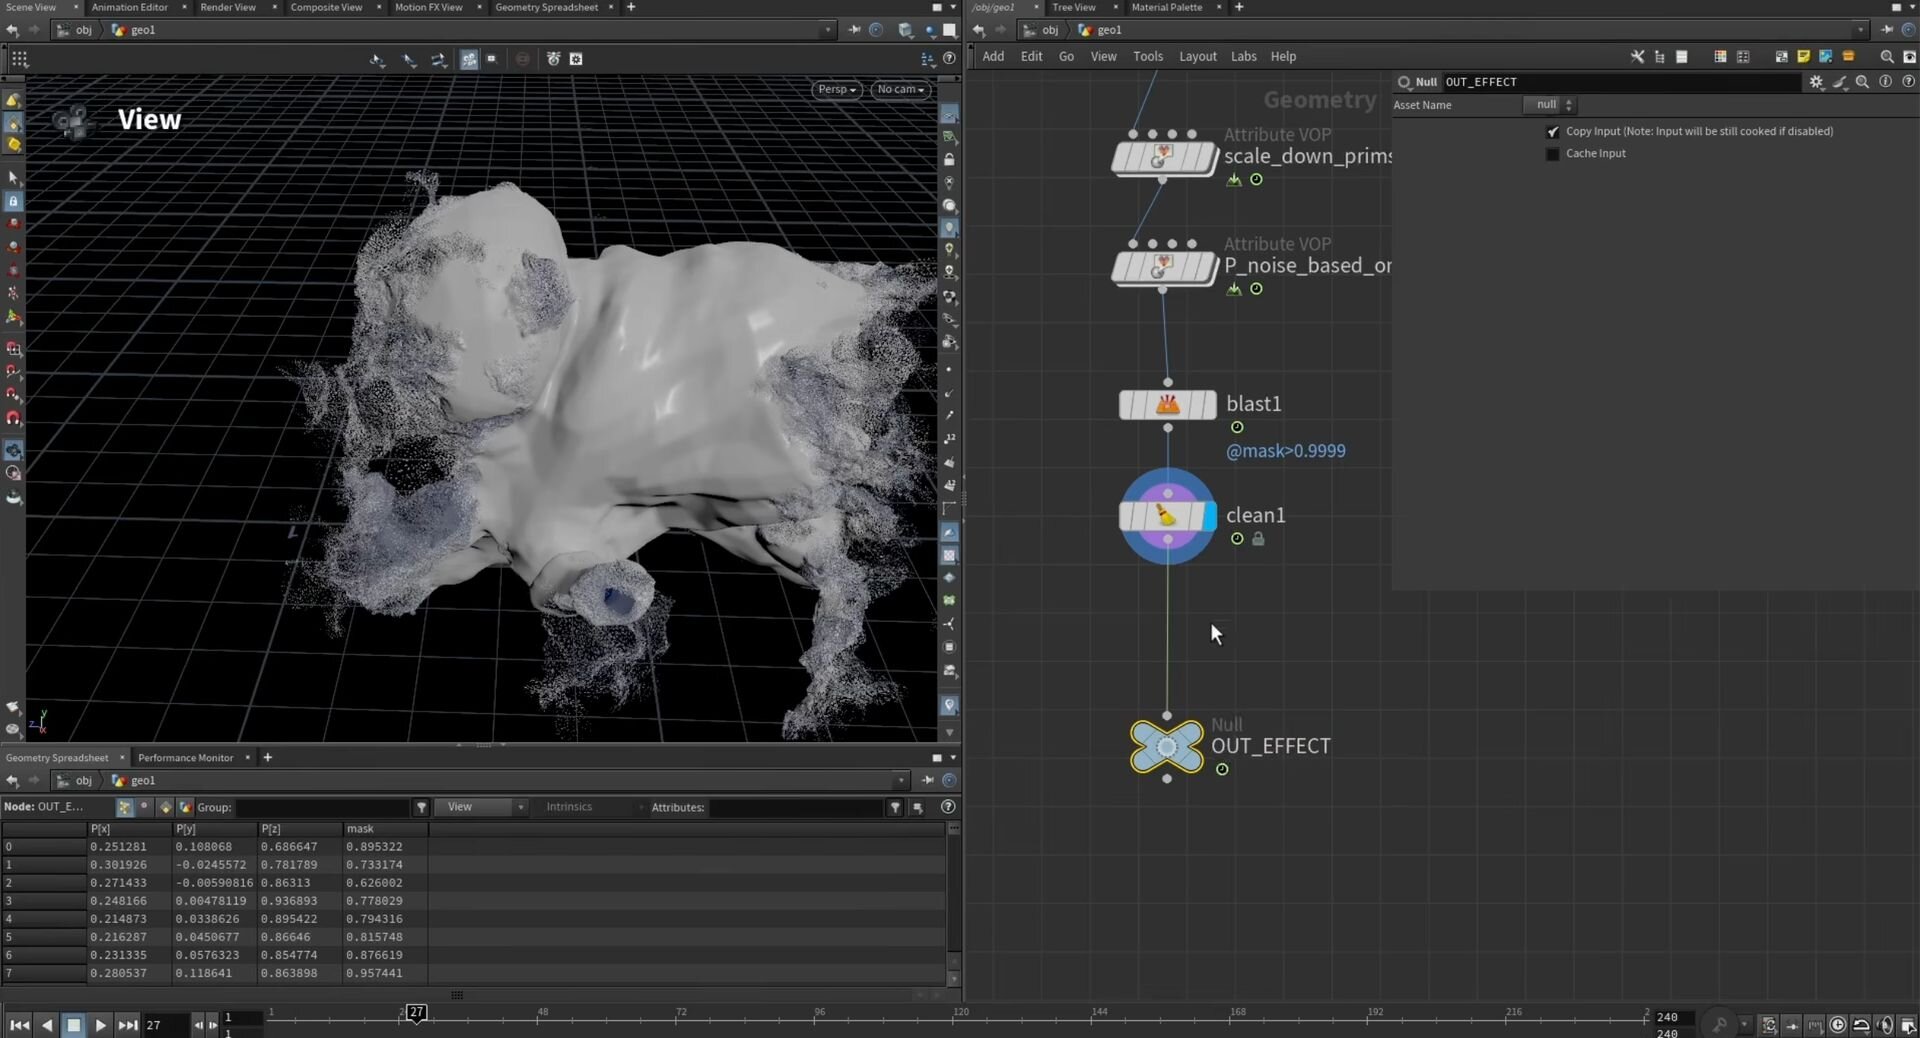Enable the Cache Input checkbox
This screenshot has width=1920, height=1038.
1552,154
